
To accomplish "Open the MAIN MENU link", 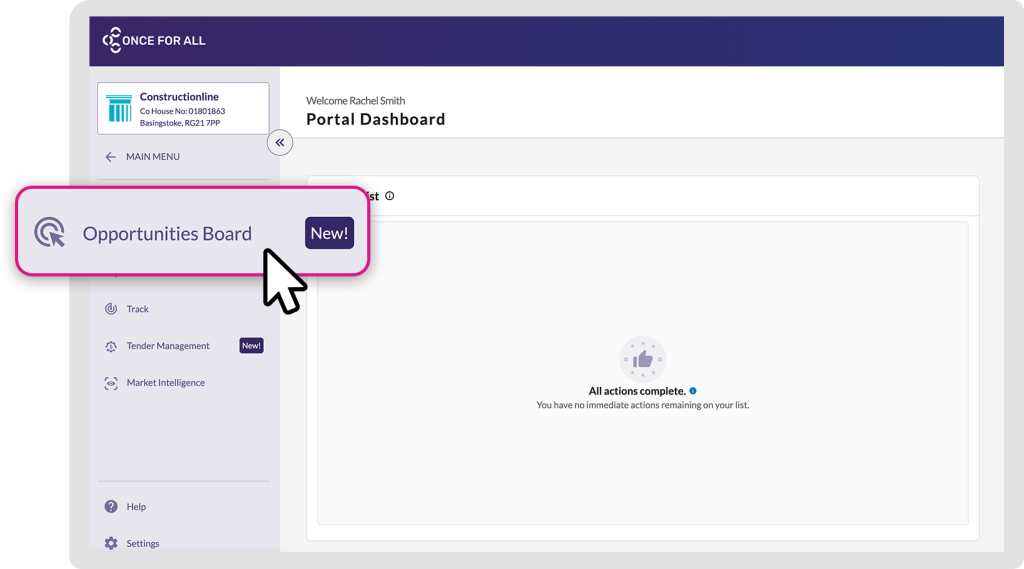I will (153, 157).
